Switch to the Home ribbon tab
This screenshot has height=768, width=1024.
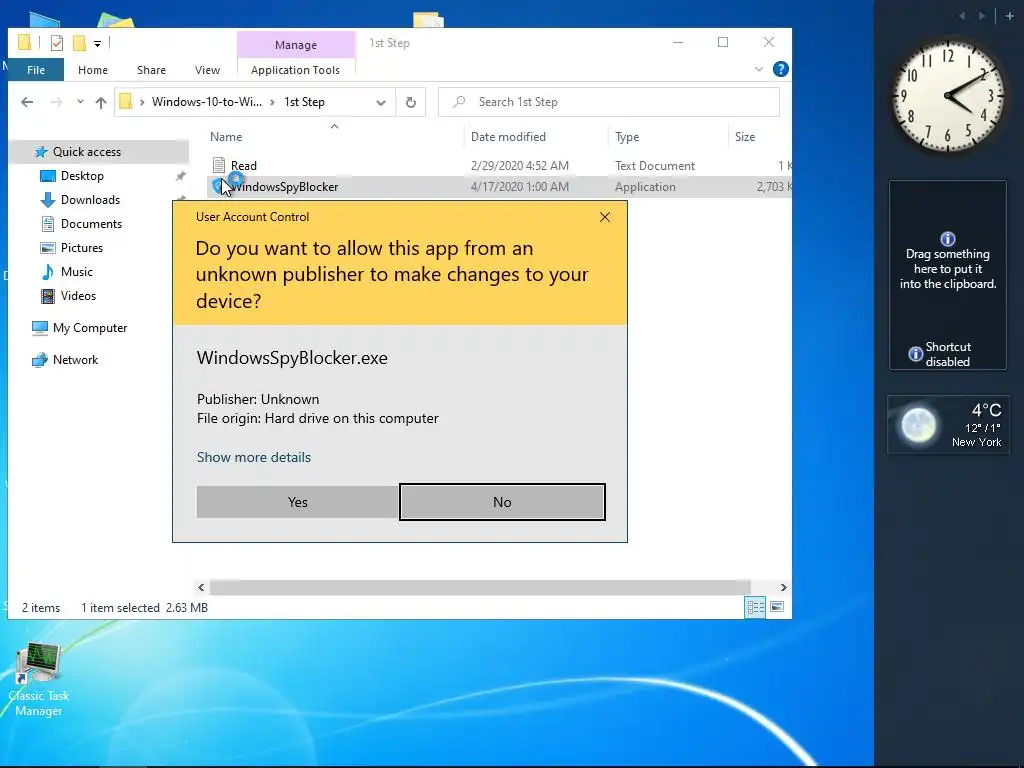[x=93, y=70]
